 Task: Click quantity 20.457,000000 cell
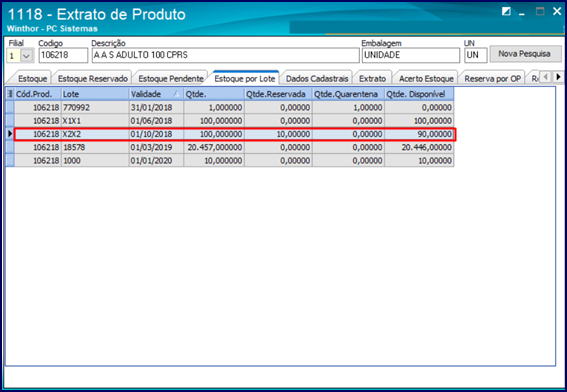[214, 148]
